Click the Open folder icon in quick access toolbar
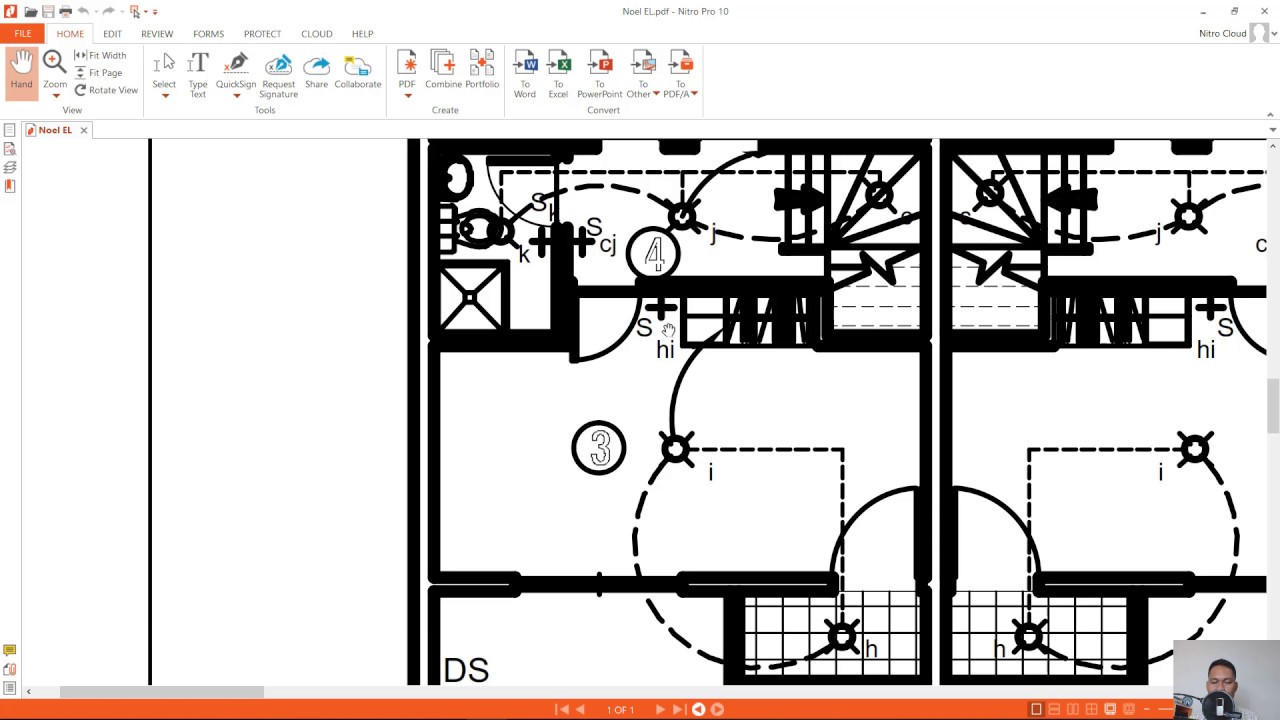Screen dimensions: 1280x720 [x=31, y=12]
